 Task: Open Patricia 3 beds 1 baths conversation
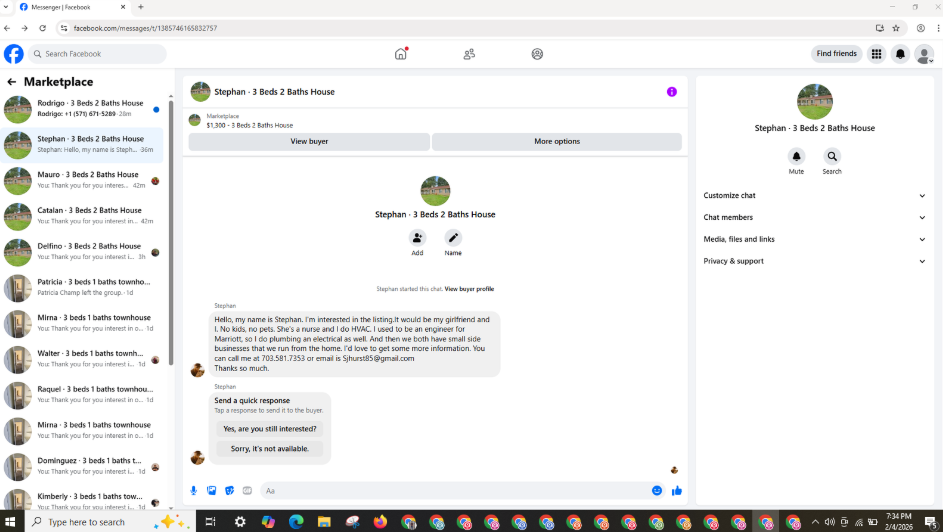click(82, 288)
